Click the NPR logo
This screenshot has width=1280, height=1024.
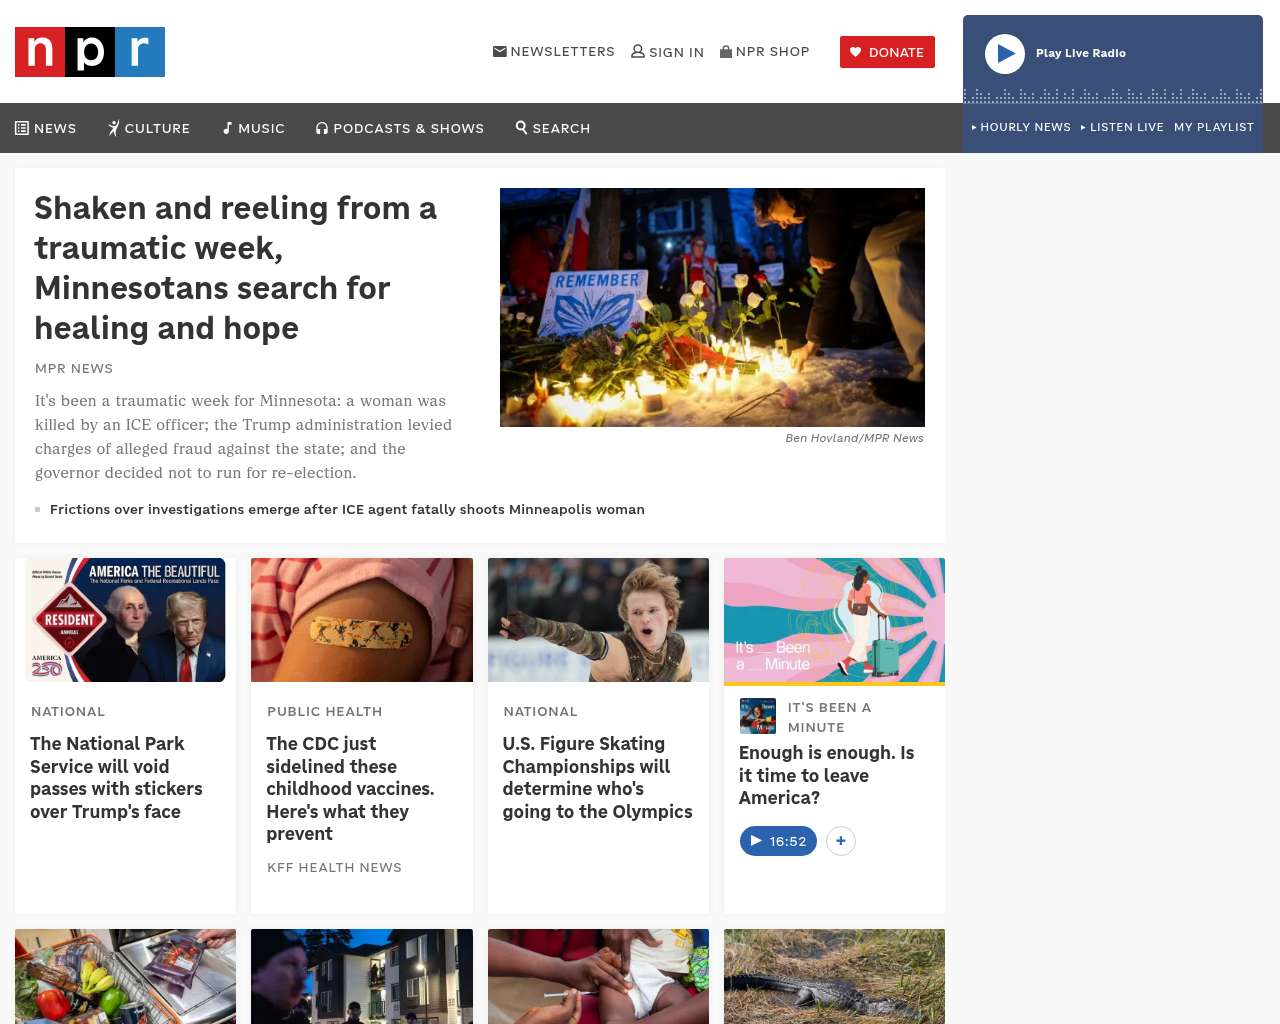90,52
